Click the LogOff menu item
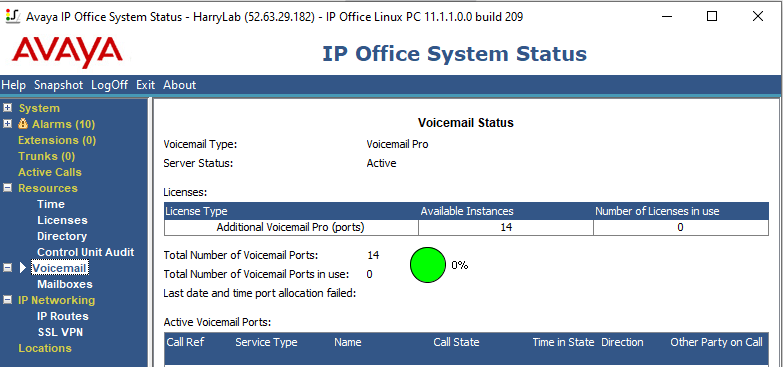 click(x=109, y=85)
